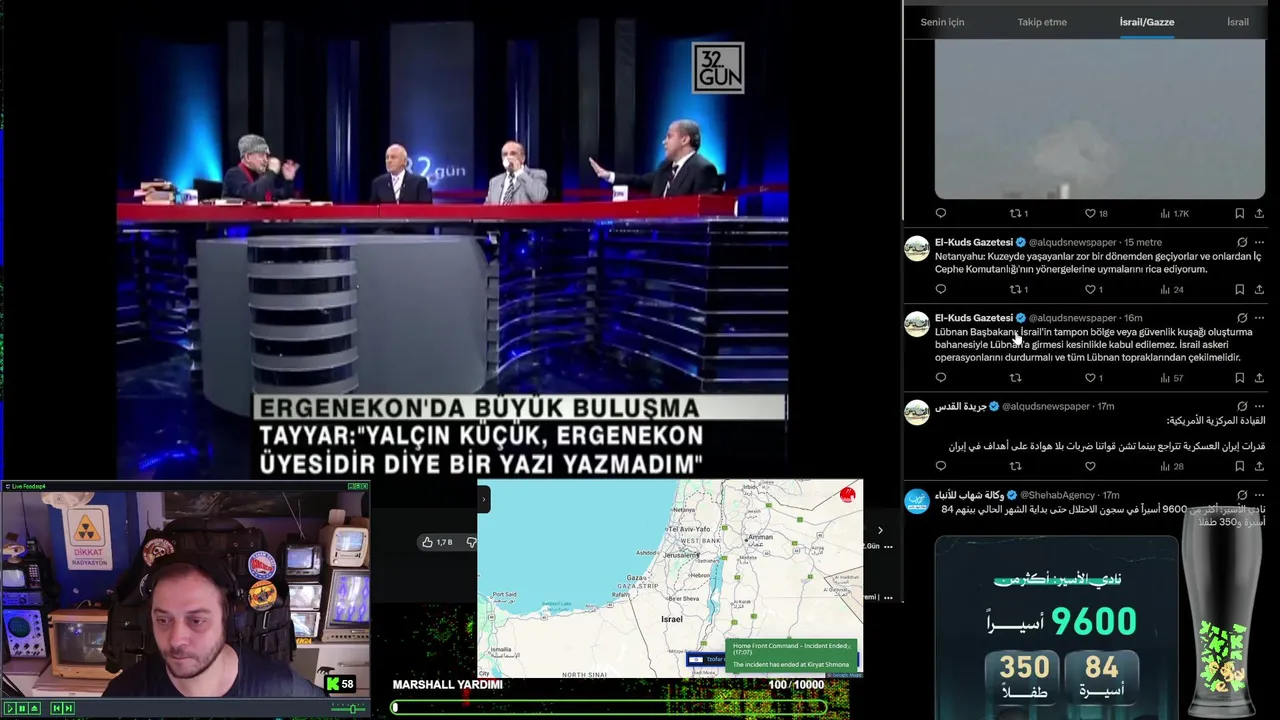This screenshot has width=1280, height=720.
Task: Open @ShehabAgency handle link
Action: pos(1057,495)
